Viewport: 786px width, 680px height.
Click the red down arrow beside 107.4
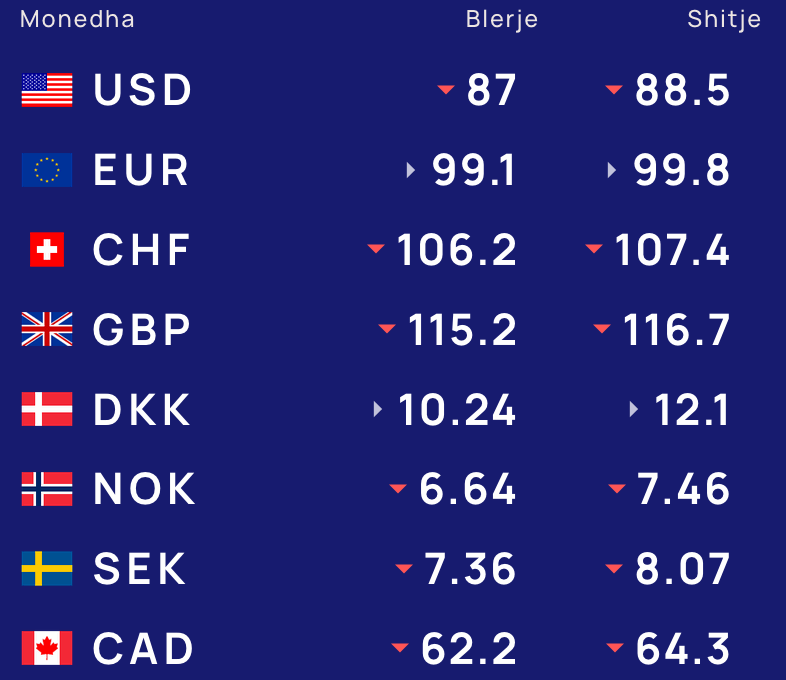coord(594,249)
